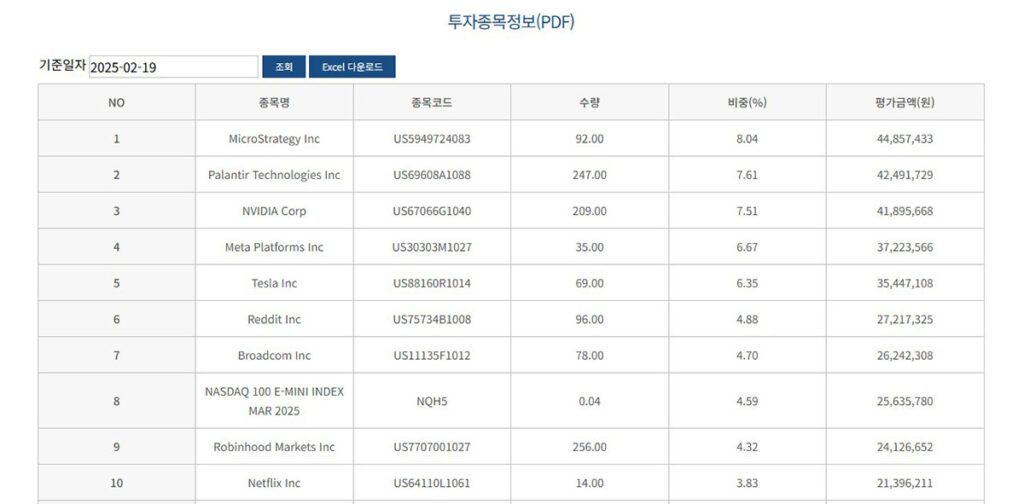Click code US30303M1027

(432, 247)
